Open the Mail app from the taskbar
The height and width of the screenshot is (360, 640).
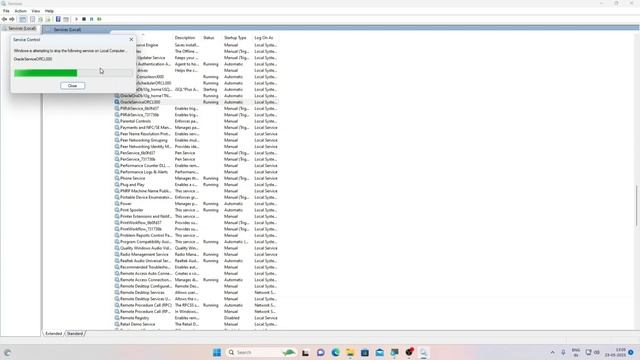[380, 352]
